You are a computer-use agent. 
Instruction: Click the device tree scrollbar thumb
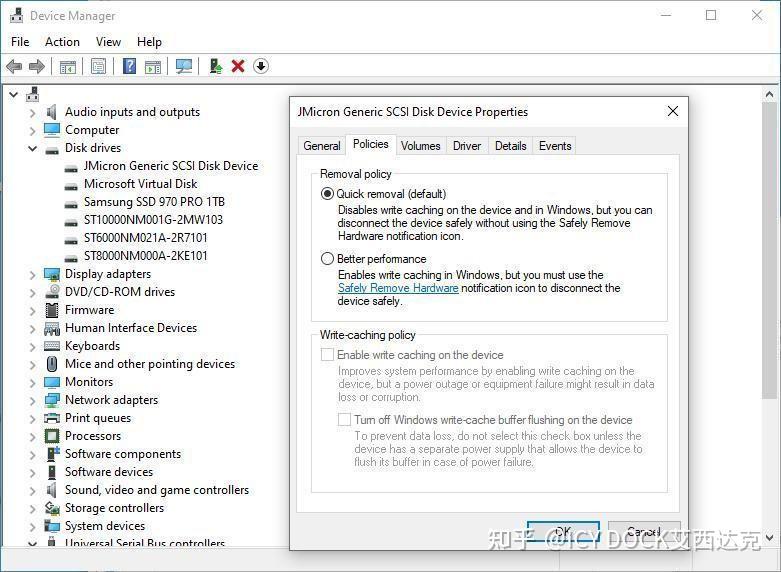point(770,250)
